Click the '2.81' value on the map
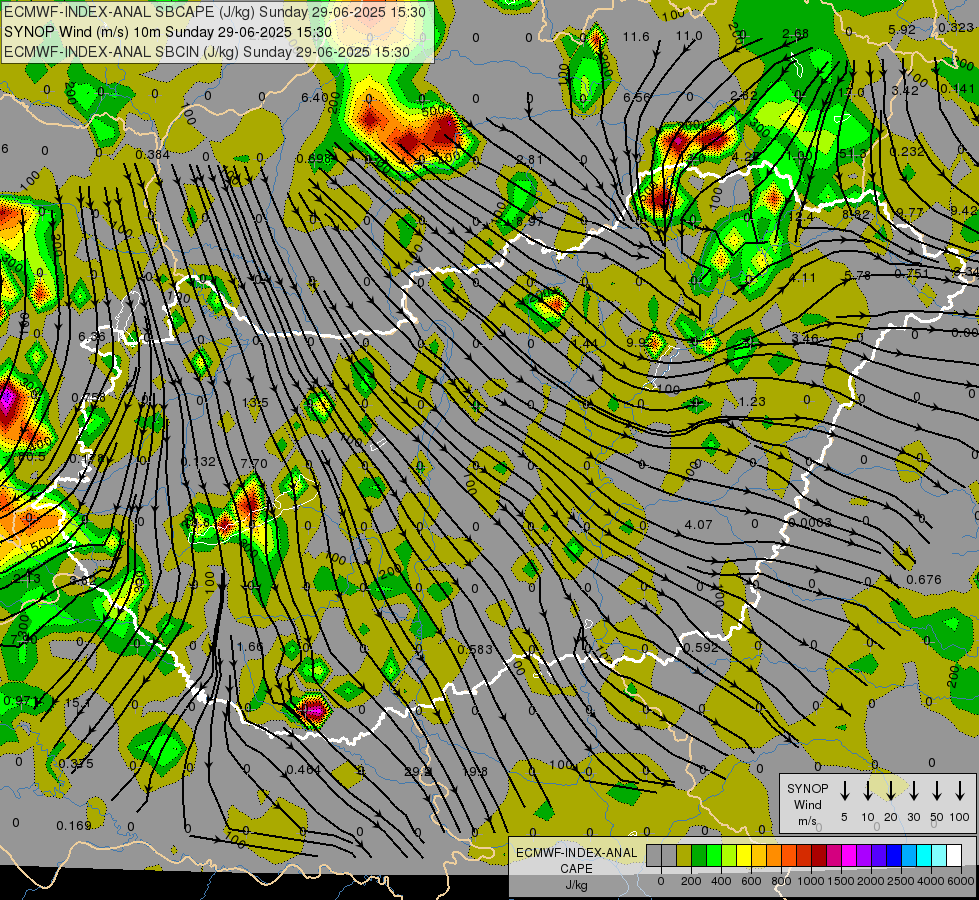979x900 pixels. tap(529, 159)
